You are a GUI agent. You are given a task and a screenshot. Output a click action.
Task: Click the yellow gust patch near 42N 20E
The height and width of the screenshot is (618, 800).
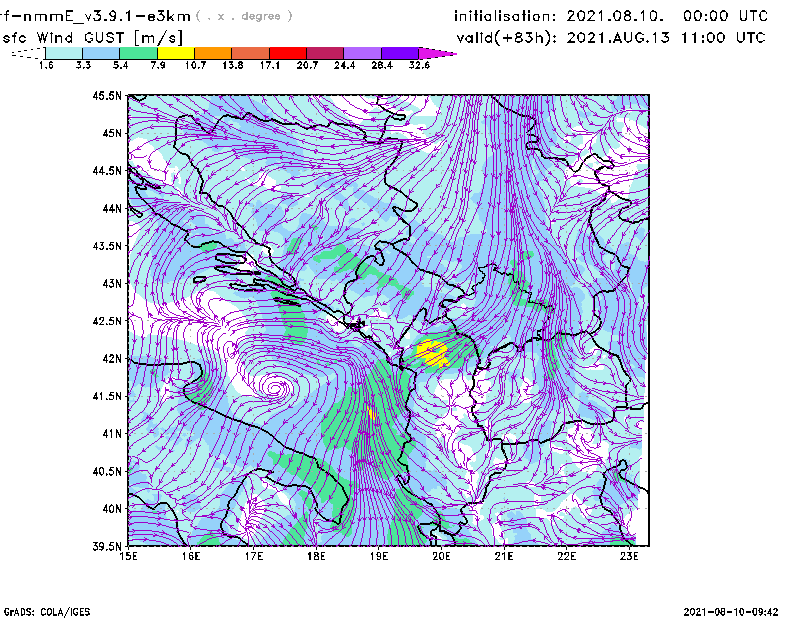point(433,353)
